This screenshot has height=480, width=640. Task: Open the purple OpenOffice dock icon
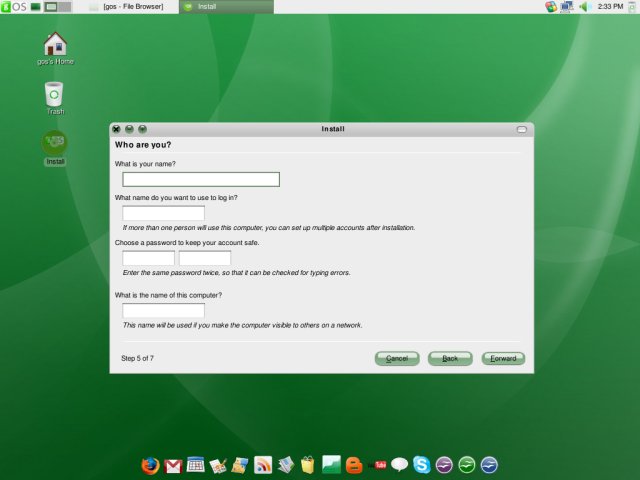coord(444,465)
